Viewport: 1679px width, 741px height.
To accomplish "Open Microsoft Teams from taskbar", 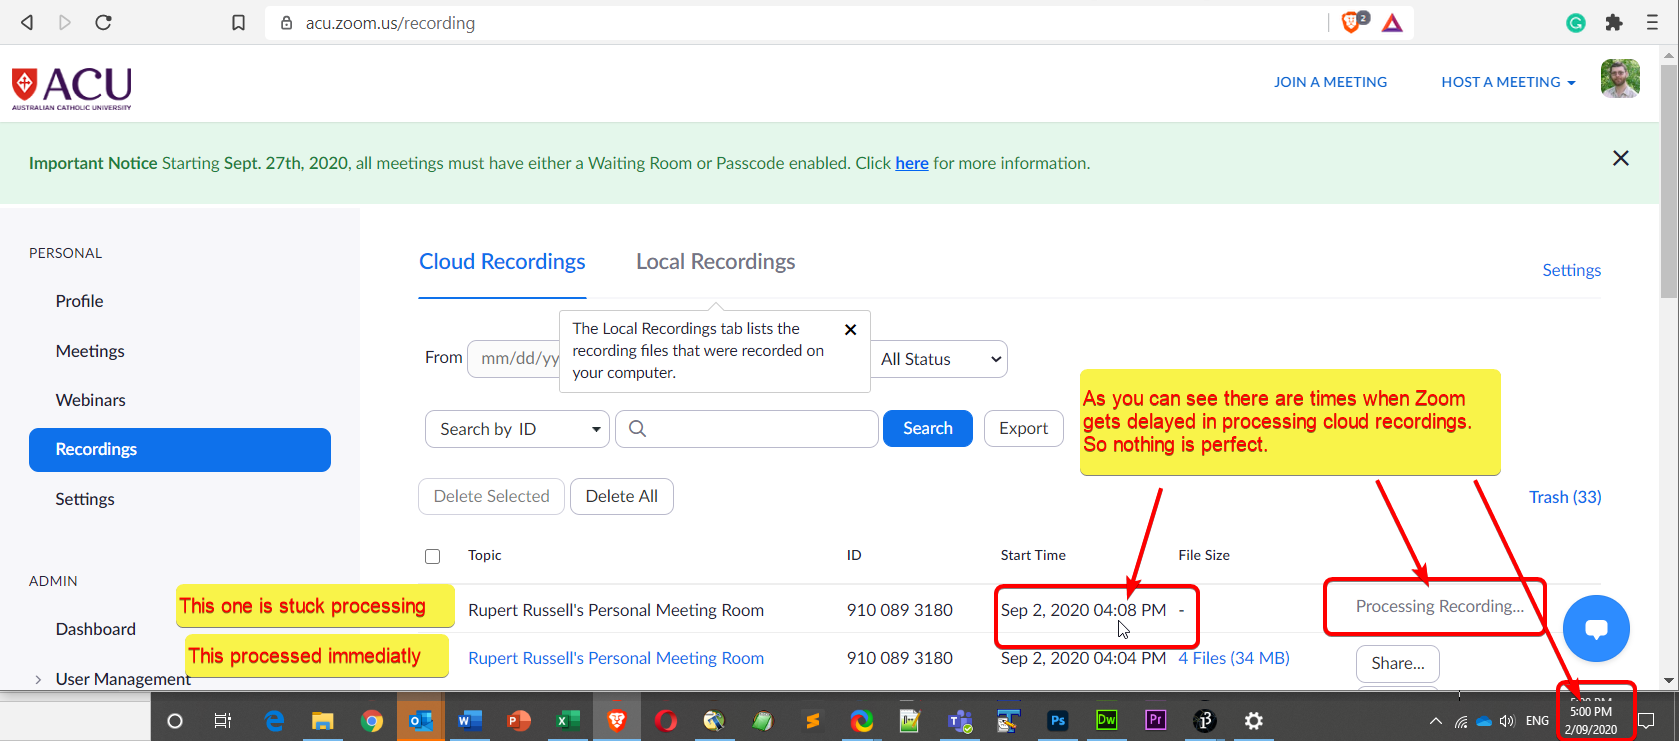I will [x=960, y=720].
